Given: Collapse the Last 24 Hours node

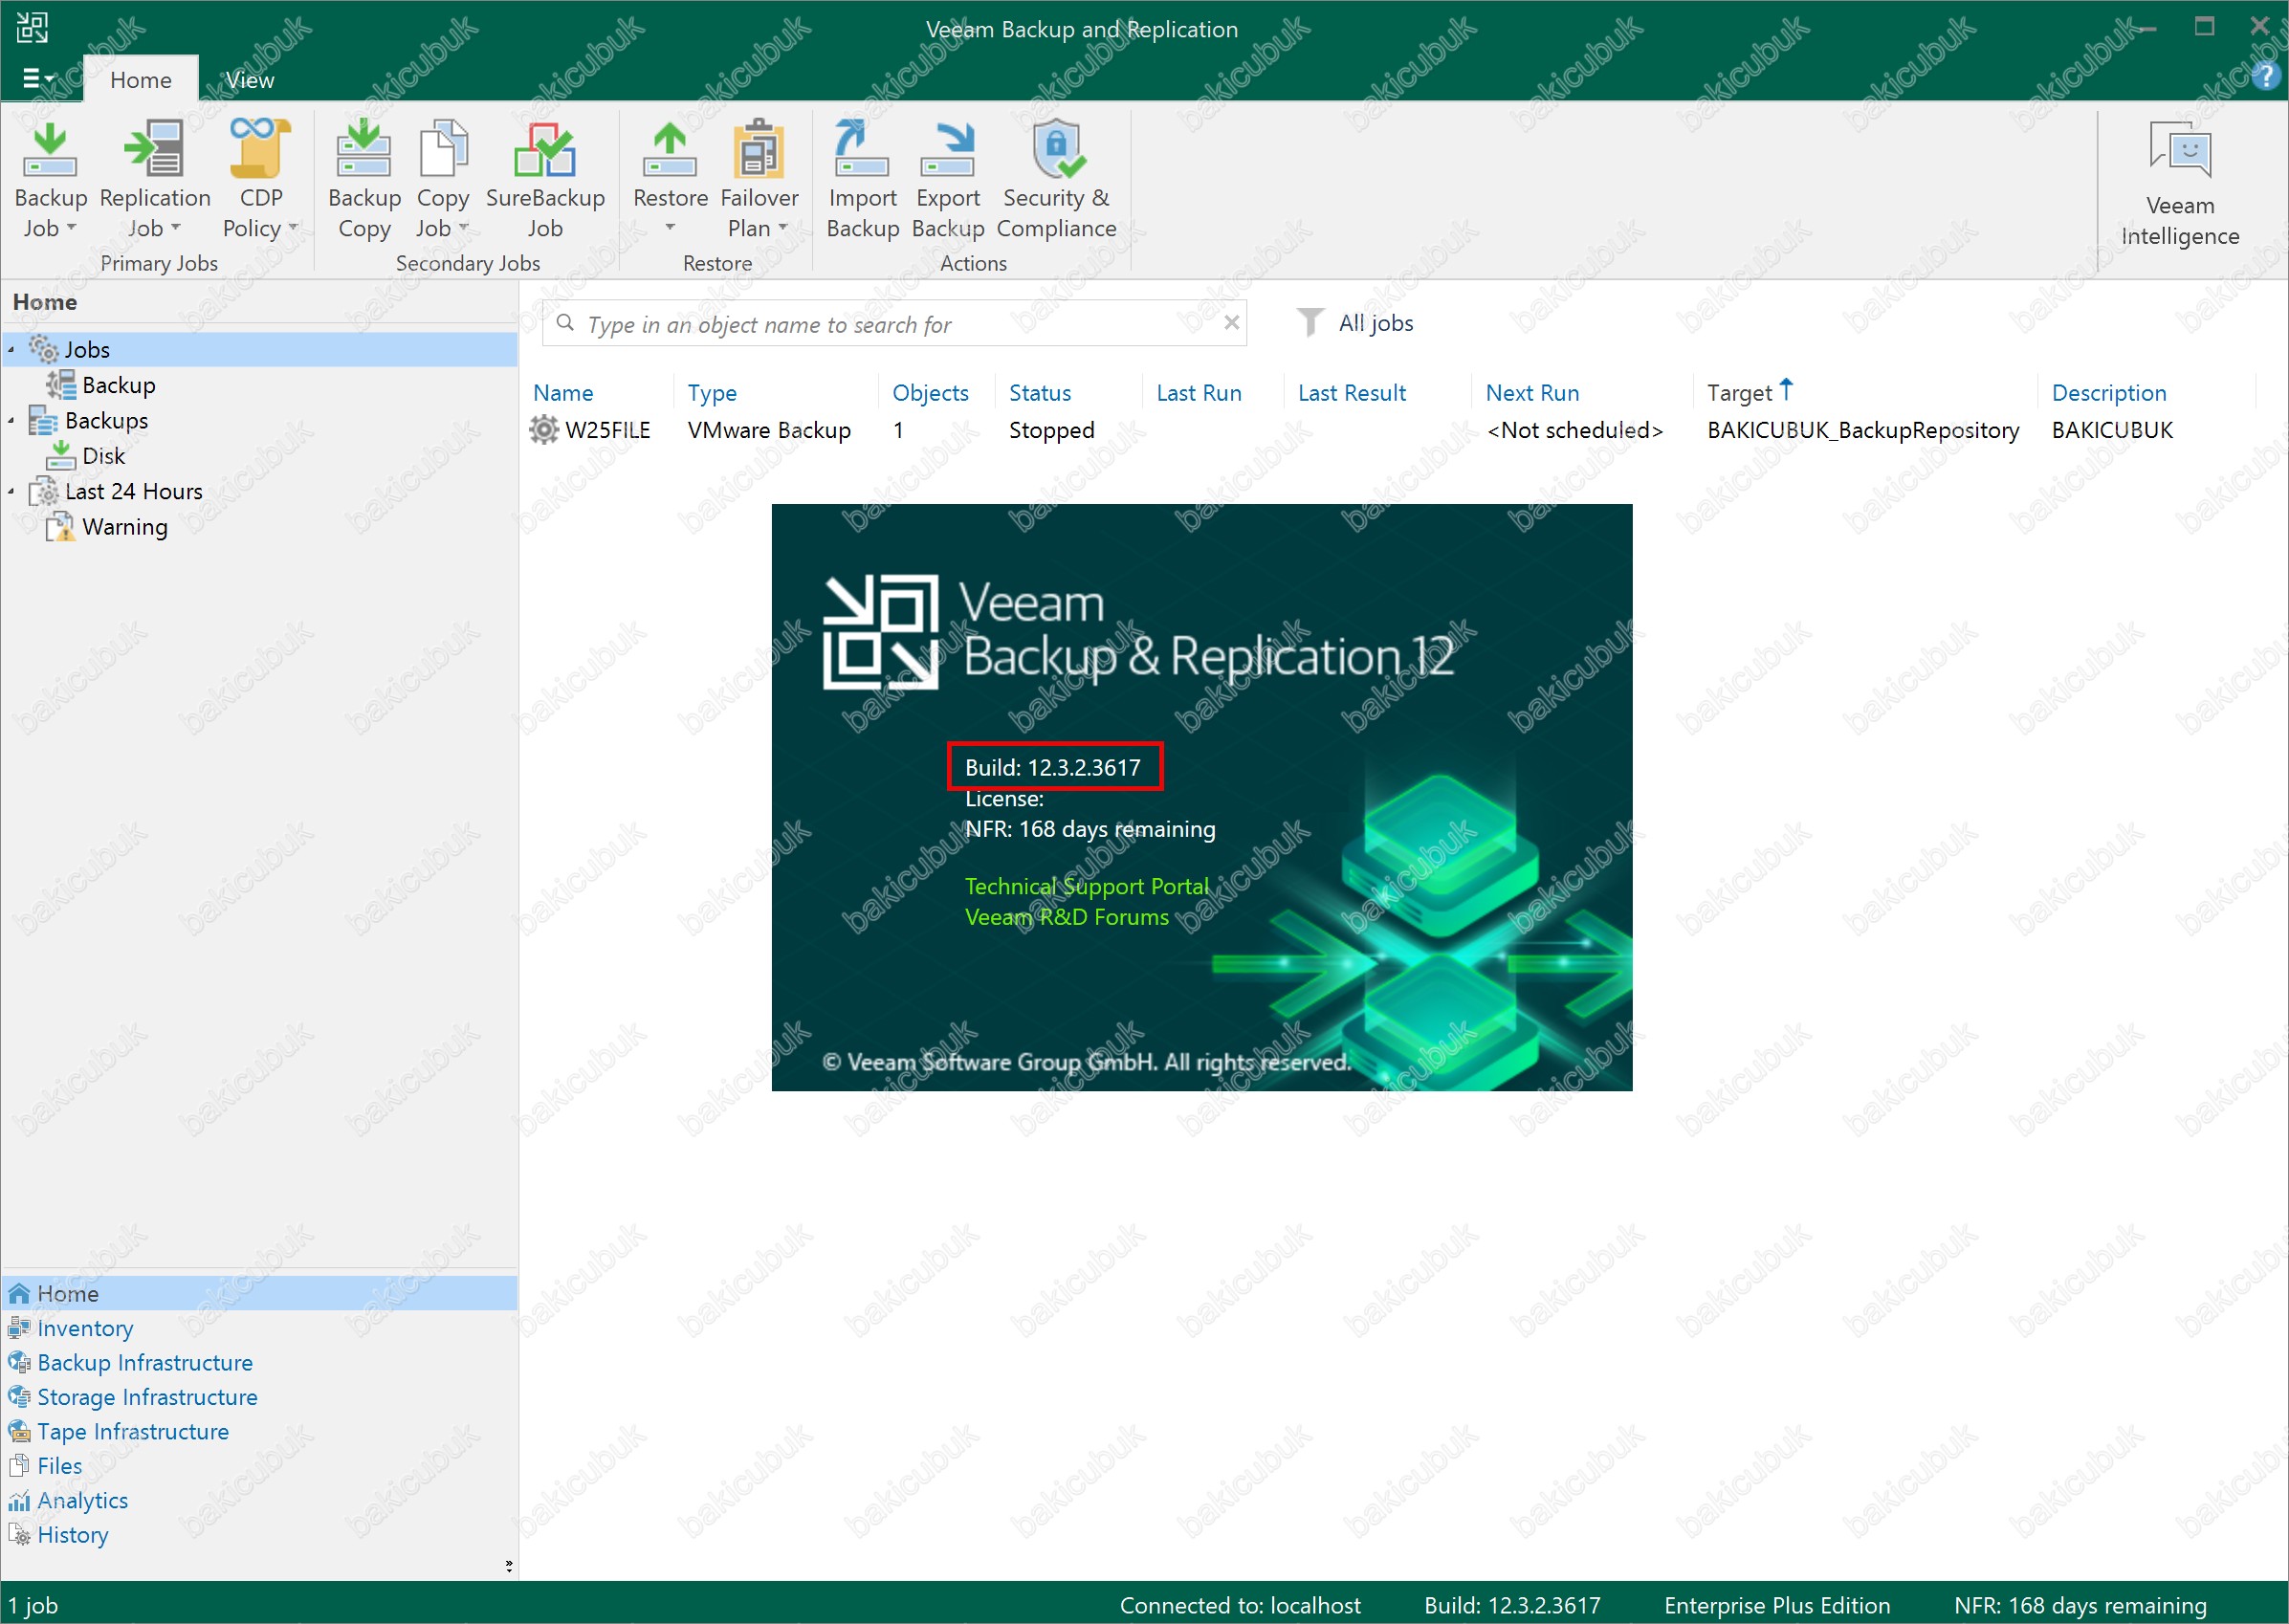Looking at the screenshot, I should 11,492.
